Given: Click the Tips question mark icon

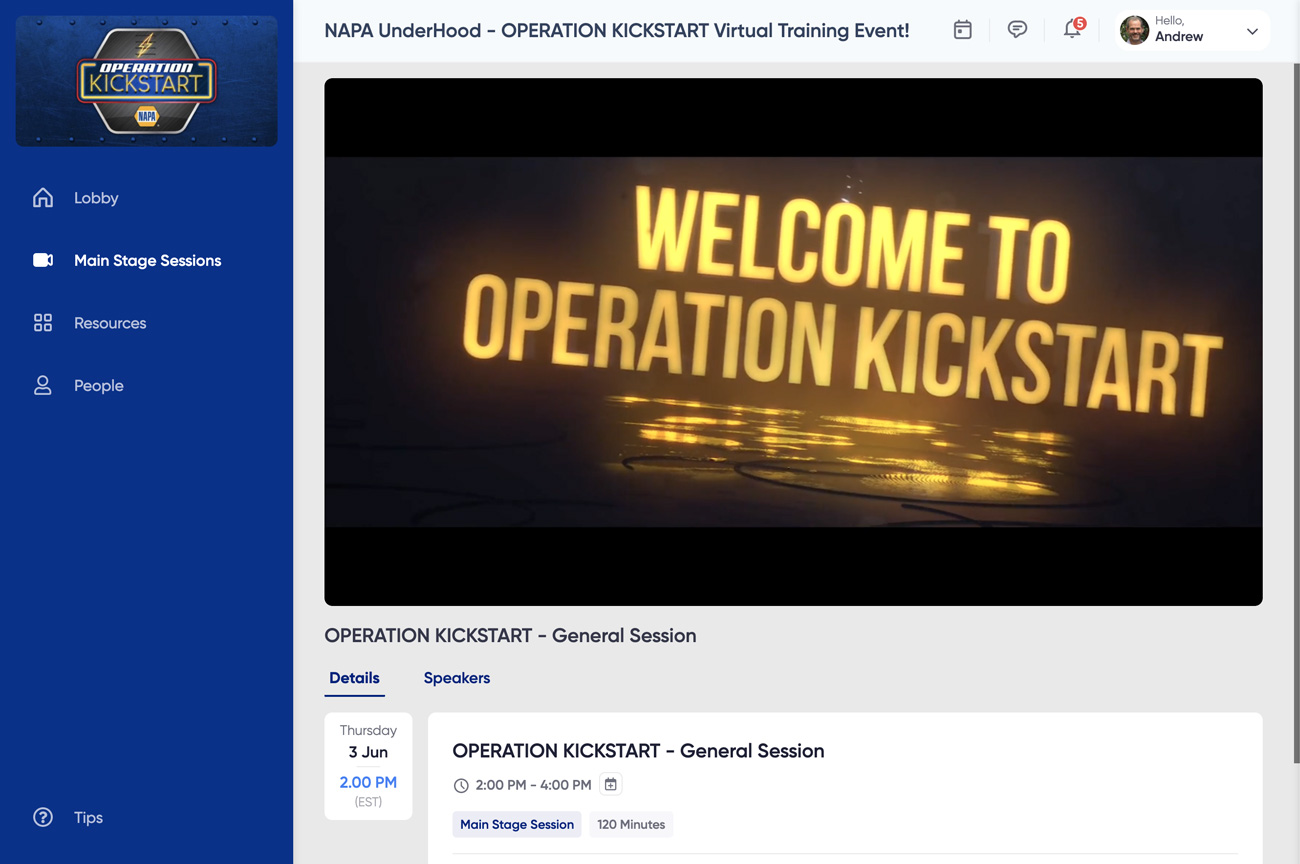Looking at the screenshot, I should pos(43,817).
